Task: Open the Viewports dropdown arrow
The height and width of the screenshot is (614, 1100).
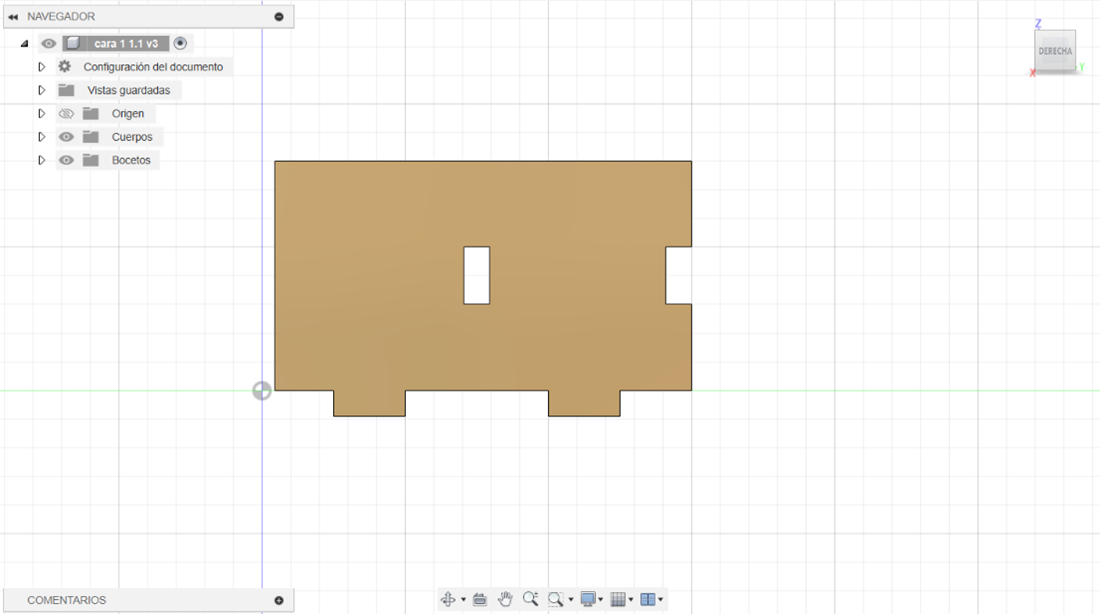Action: (x=661, y=600)
